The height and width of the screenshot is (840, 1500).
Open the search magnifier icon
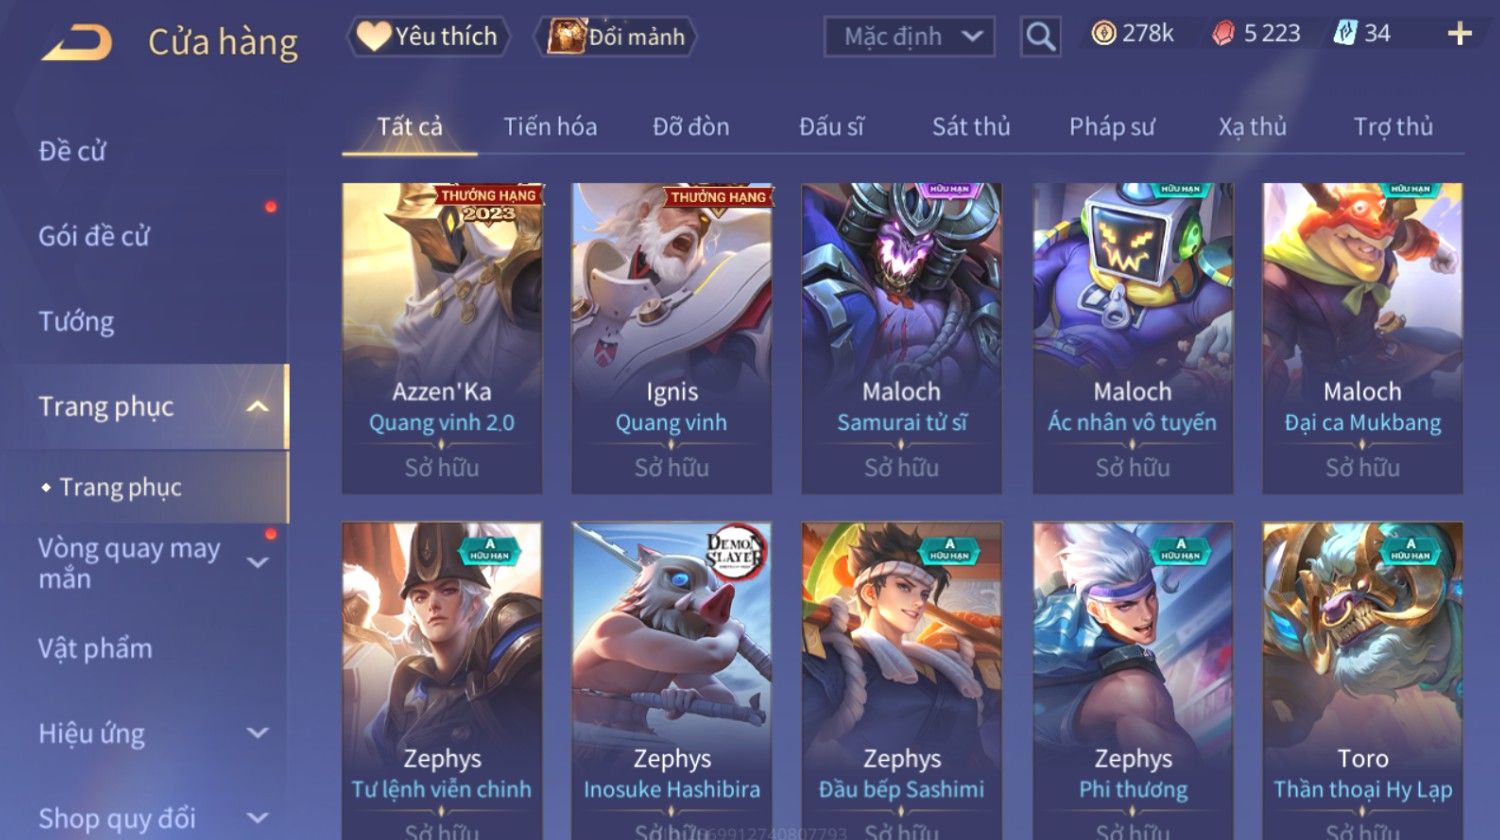tap(1040, 37)
